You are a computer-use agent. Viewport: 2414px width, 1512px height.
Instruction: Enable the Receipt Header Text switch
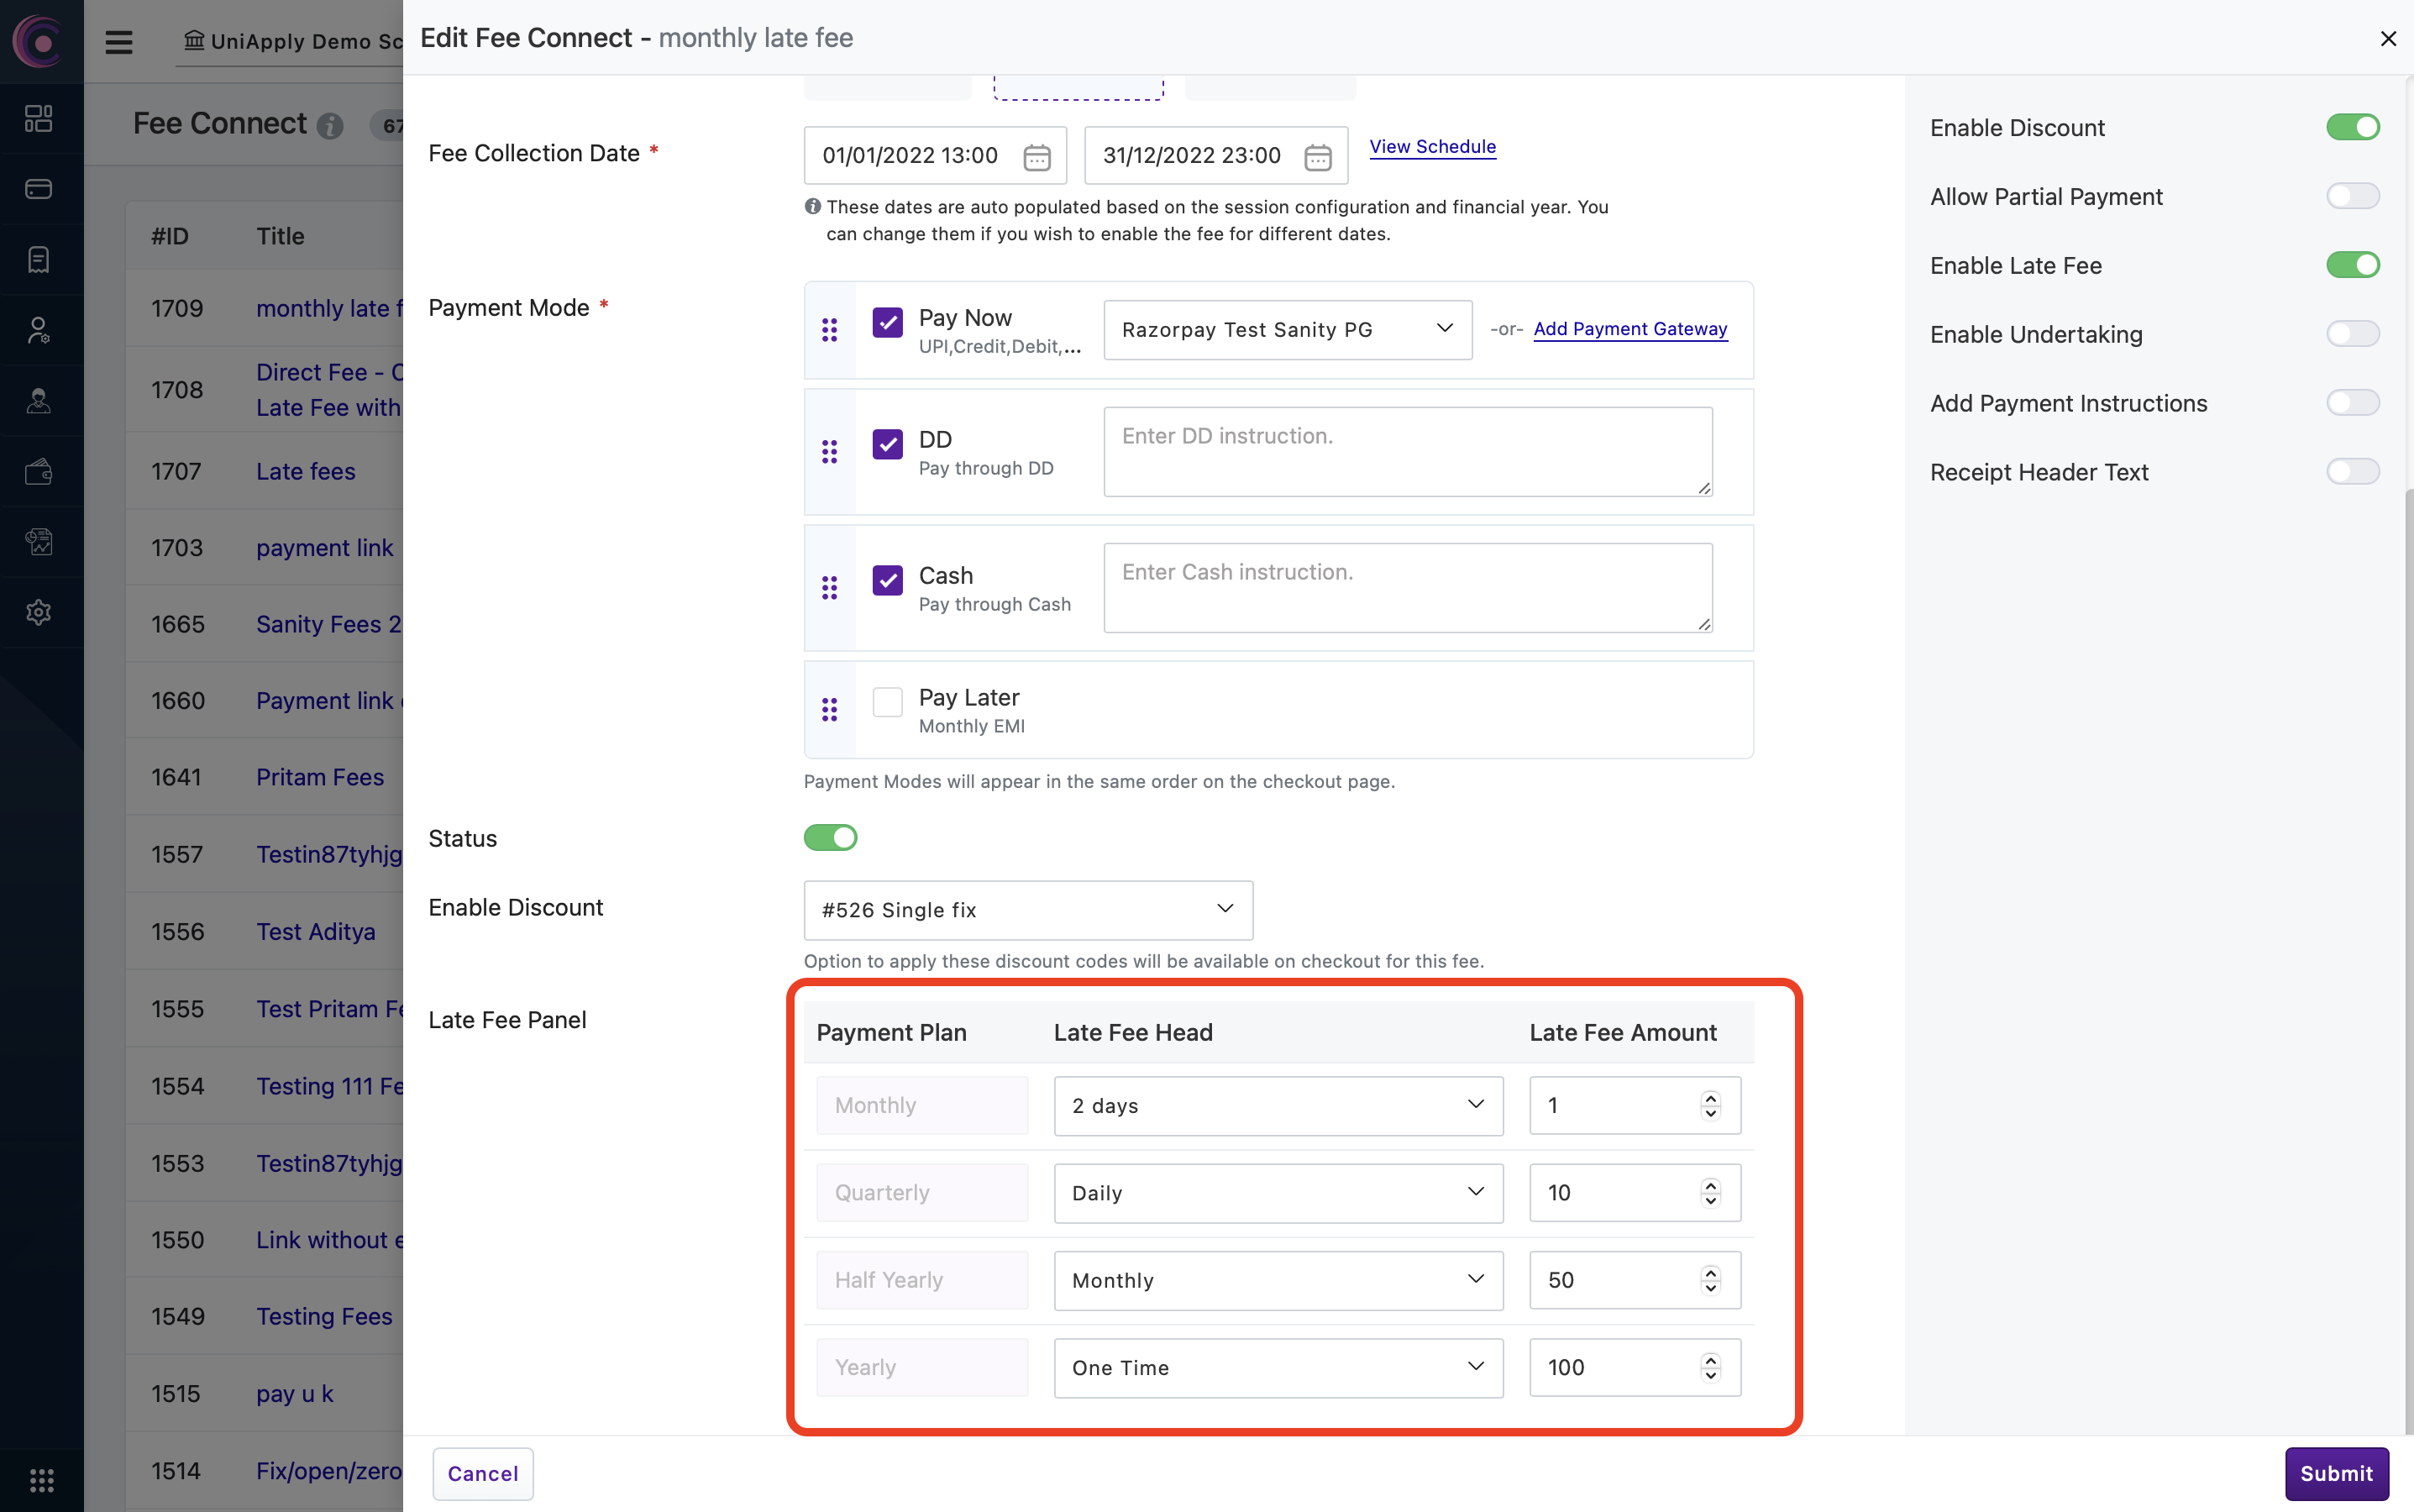(x=2353, y=472)
